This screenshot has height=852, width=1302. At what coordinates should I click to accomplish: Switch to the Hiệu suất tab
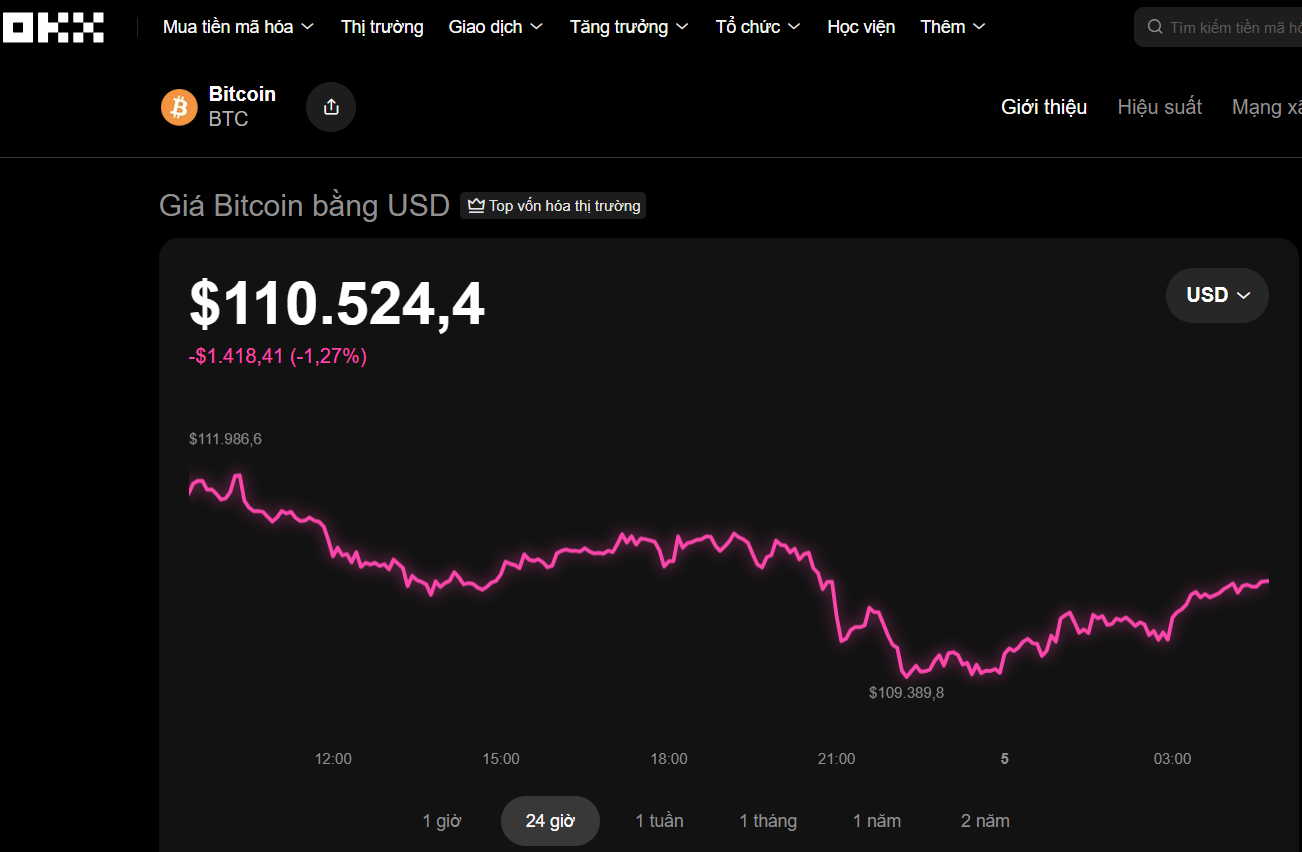pos(1160,107)
